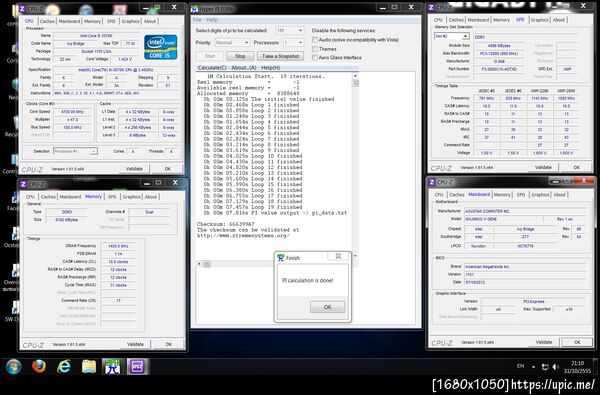Viewport: 600px width, 395px height.
Task: Open the File menu in Hyper PI
Action: (x=197, y=20)
